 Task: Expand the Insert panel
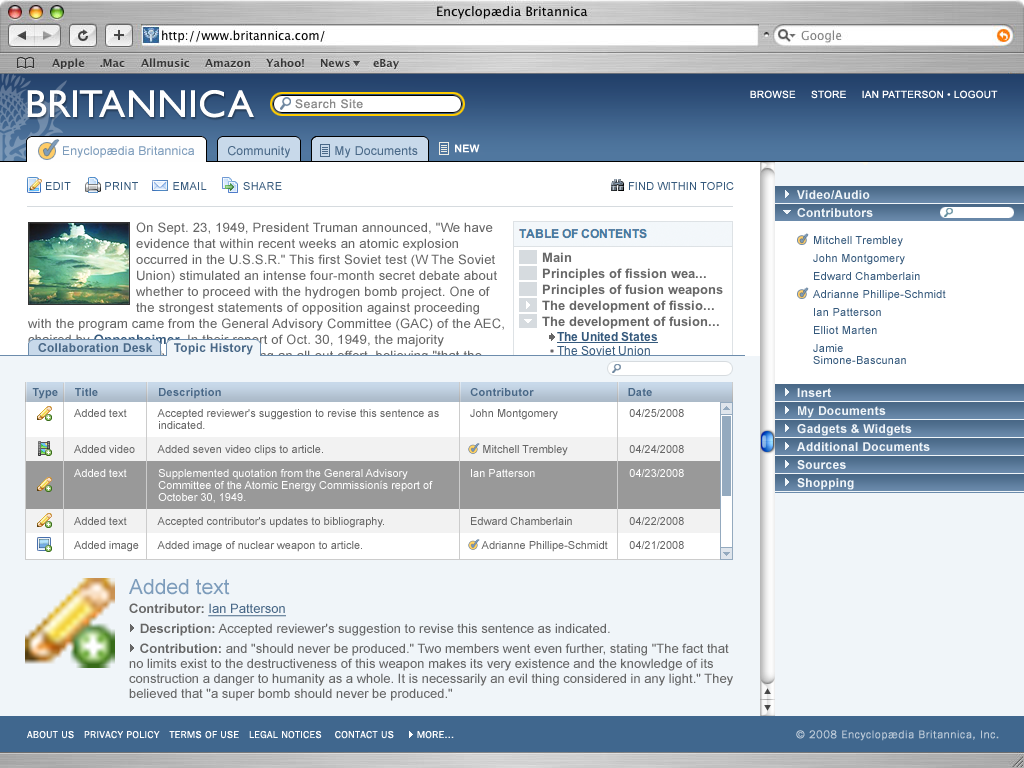tap(787, 392)
